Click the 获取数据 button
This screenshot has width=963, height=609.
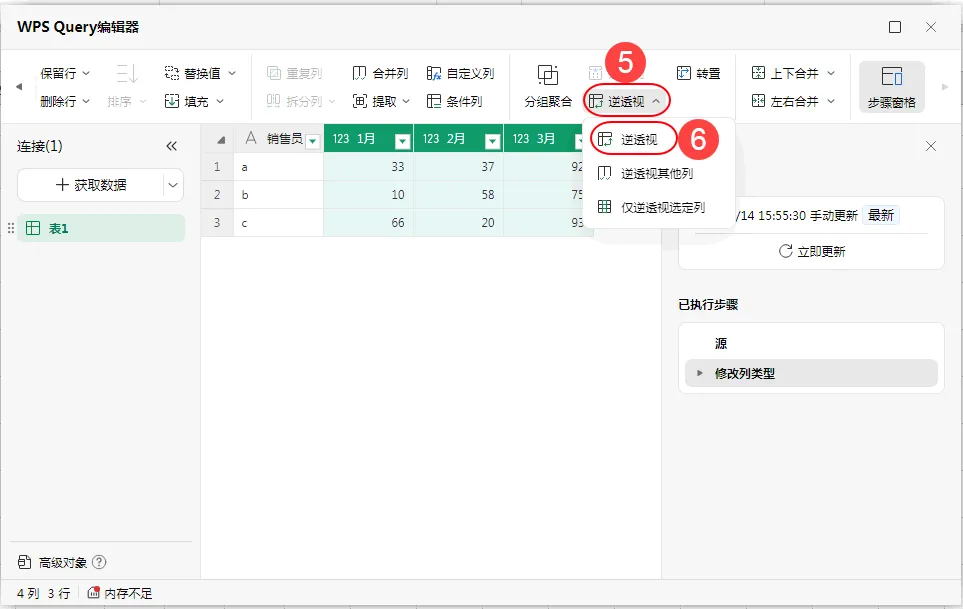coord(91,185)
